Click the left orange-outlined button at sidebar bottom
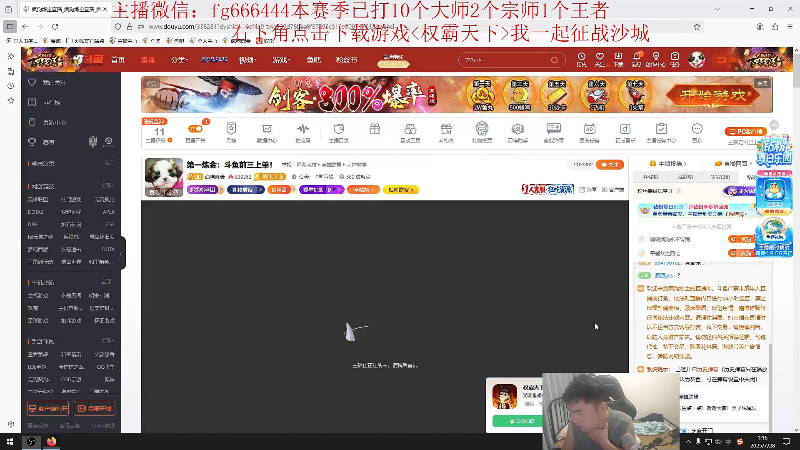Viewport: 800px width, 450px height. point(48,409)
